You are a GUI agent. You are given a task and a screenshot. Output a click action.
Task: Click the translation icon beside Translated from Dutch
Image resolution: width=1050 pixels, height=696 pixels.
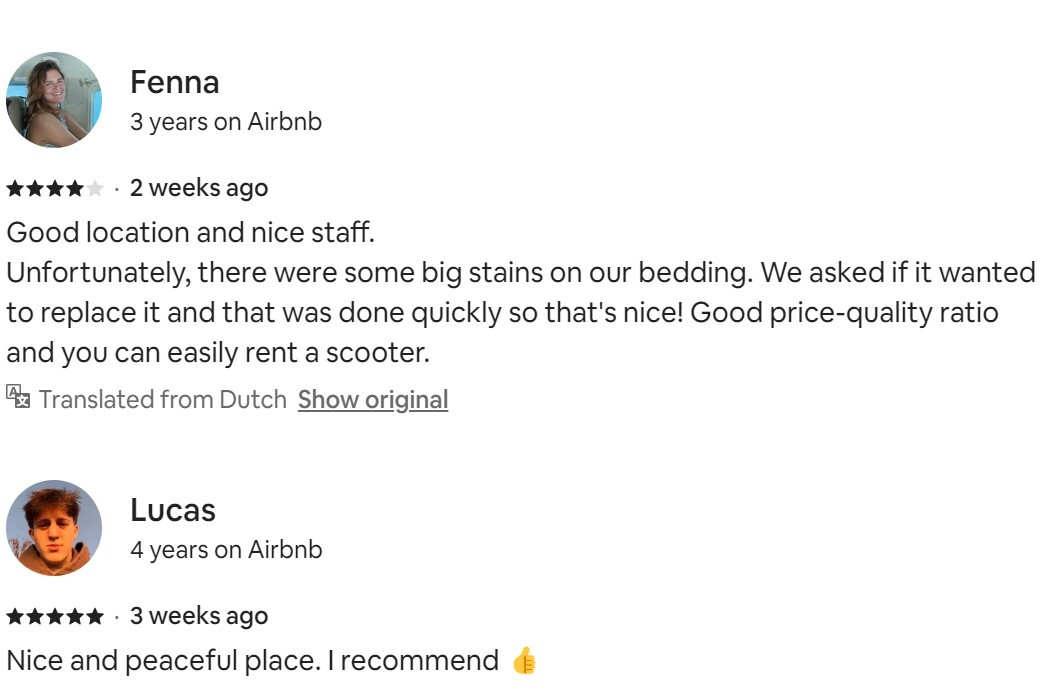(18, 397)
